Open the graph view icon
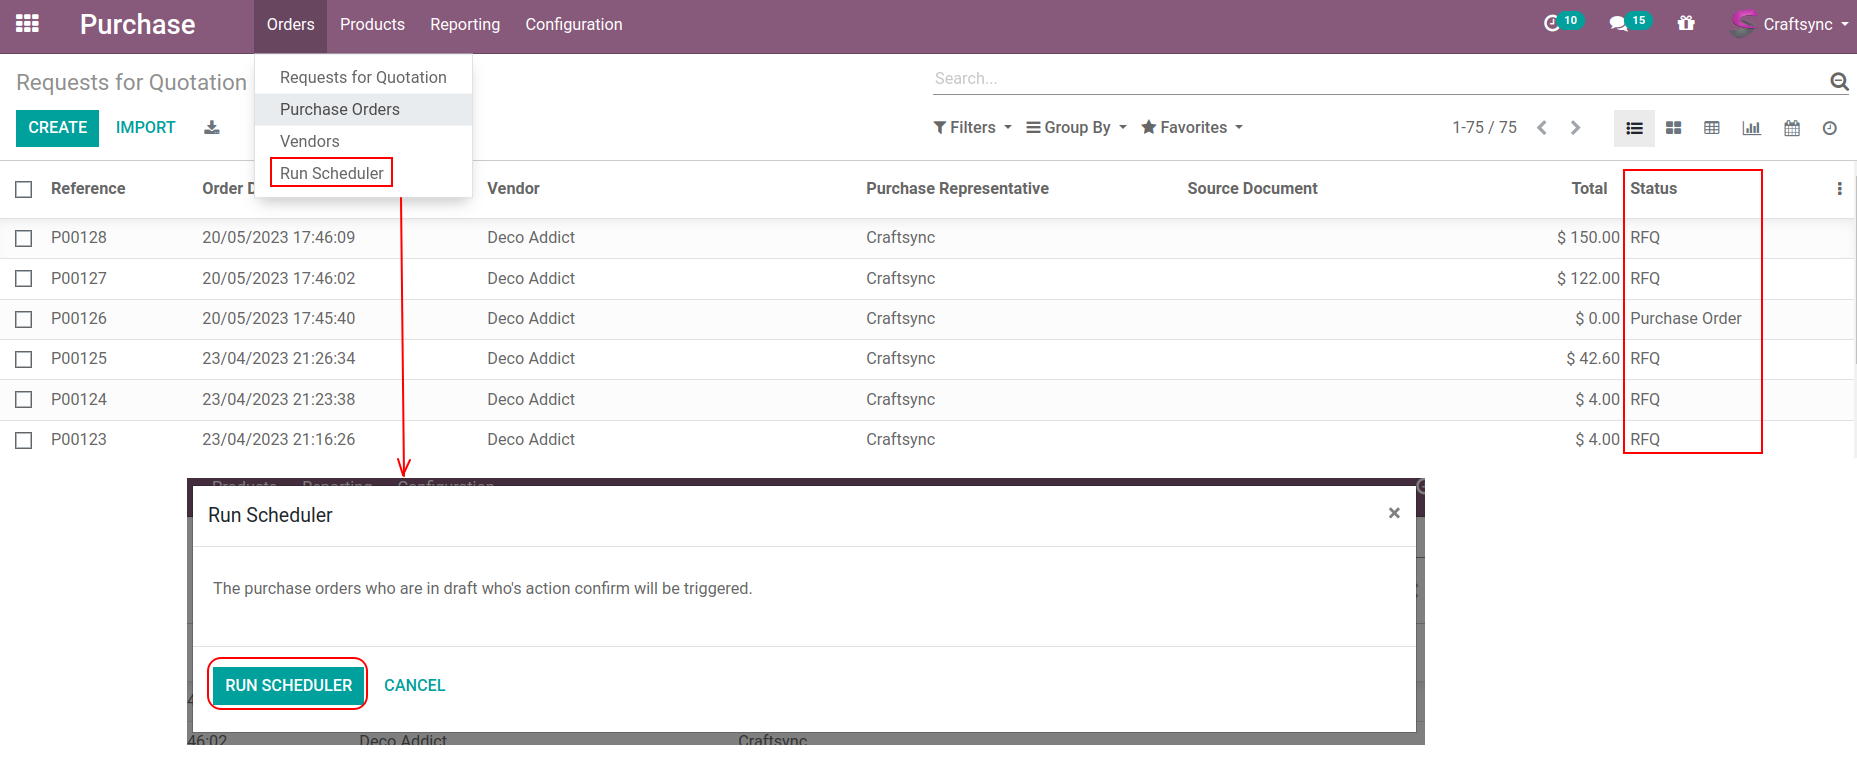Image resolution: width=1857 pixels, height=784 pixels. [1751, 128]
